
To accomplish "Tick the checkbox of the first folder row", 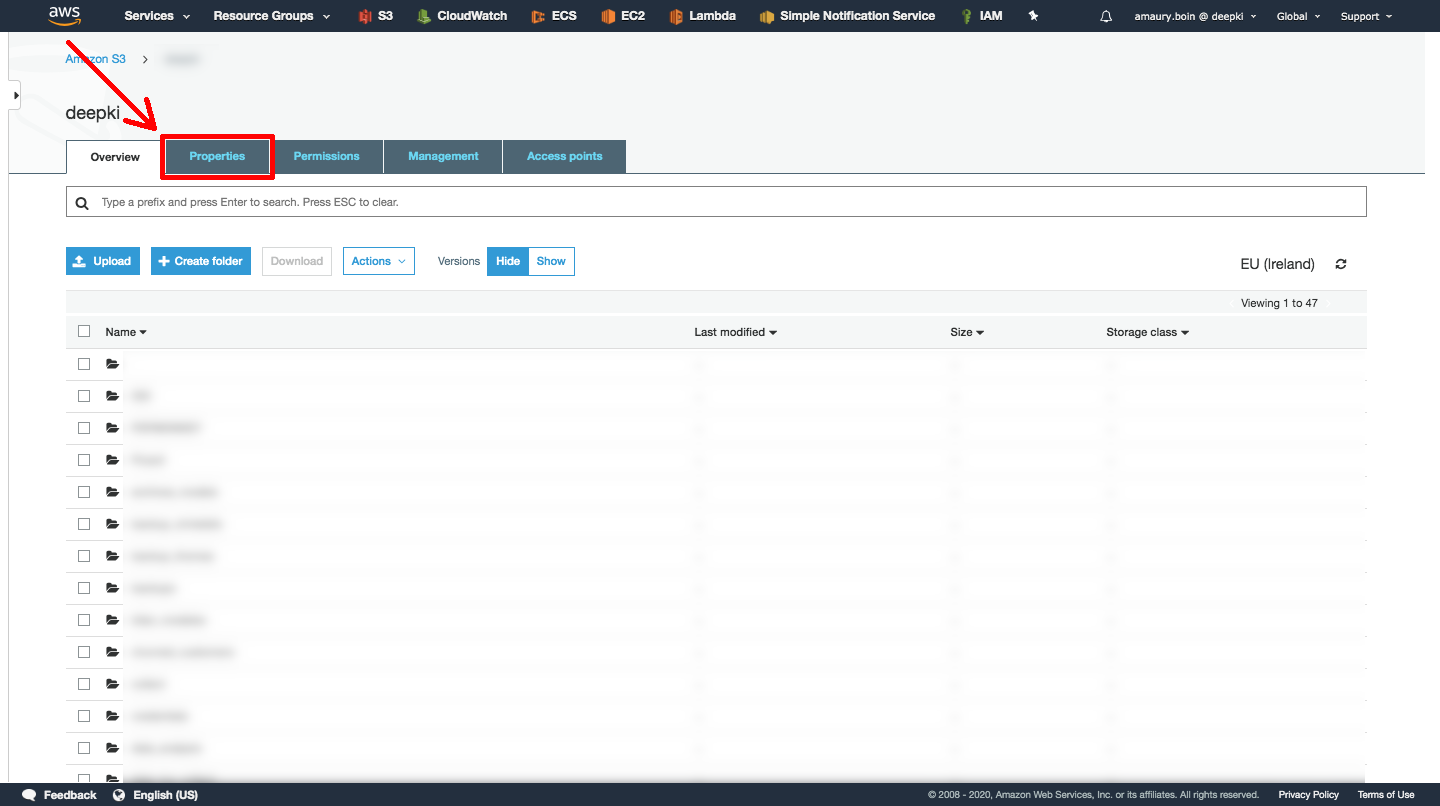I will [84, 364].
